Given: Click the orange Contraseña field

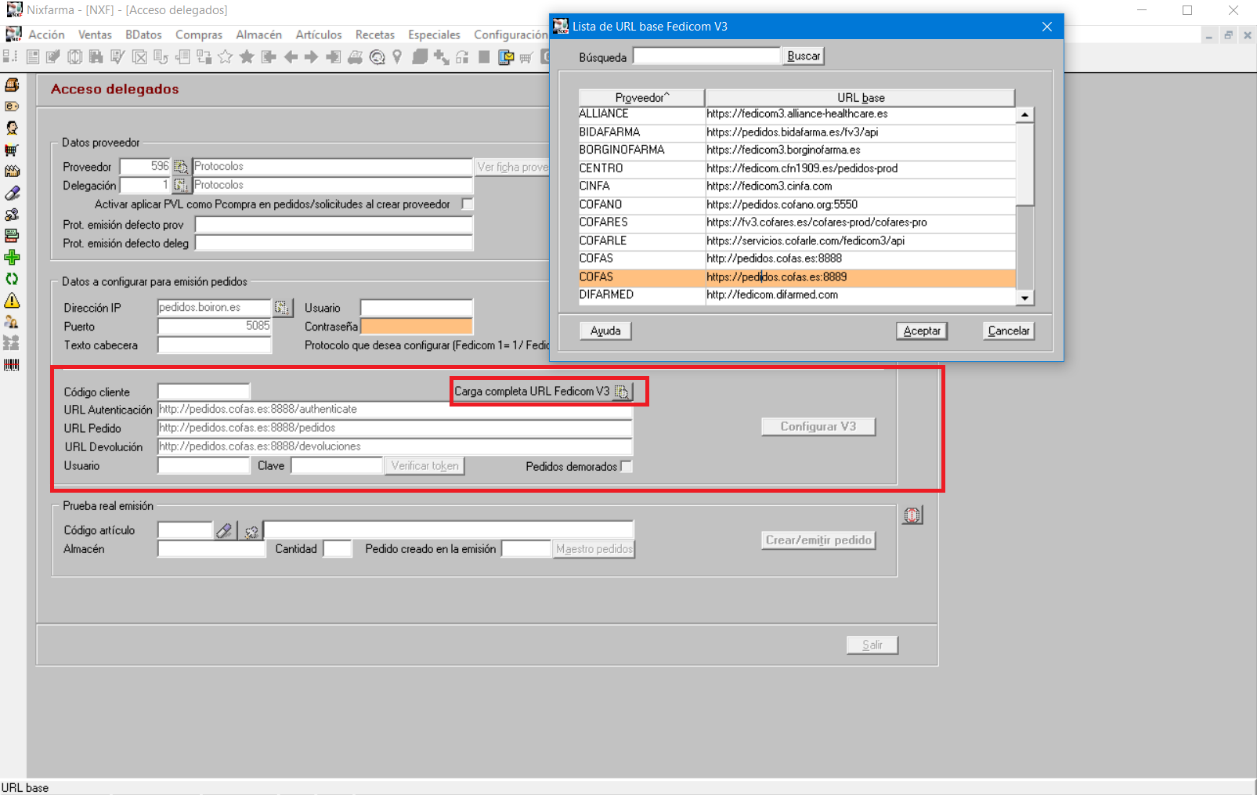Looking at the screenshot, I should click(416, 326).
